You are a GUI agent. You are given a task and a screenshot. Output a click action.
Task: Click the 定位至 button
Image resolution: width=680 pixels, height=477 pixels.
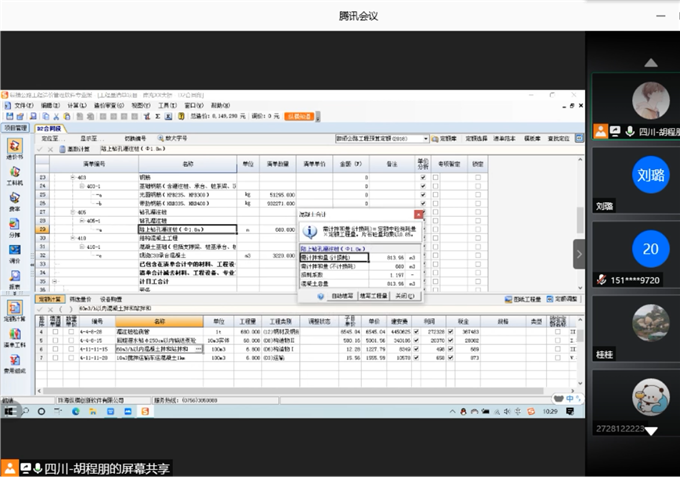[51, 138]
